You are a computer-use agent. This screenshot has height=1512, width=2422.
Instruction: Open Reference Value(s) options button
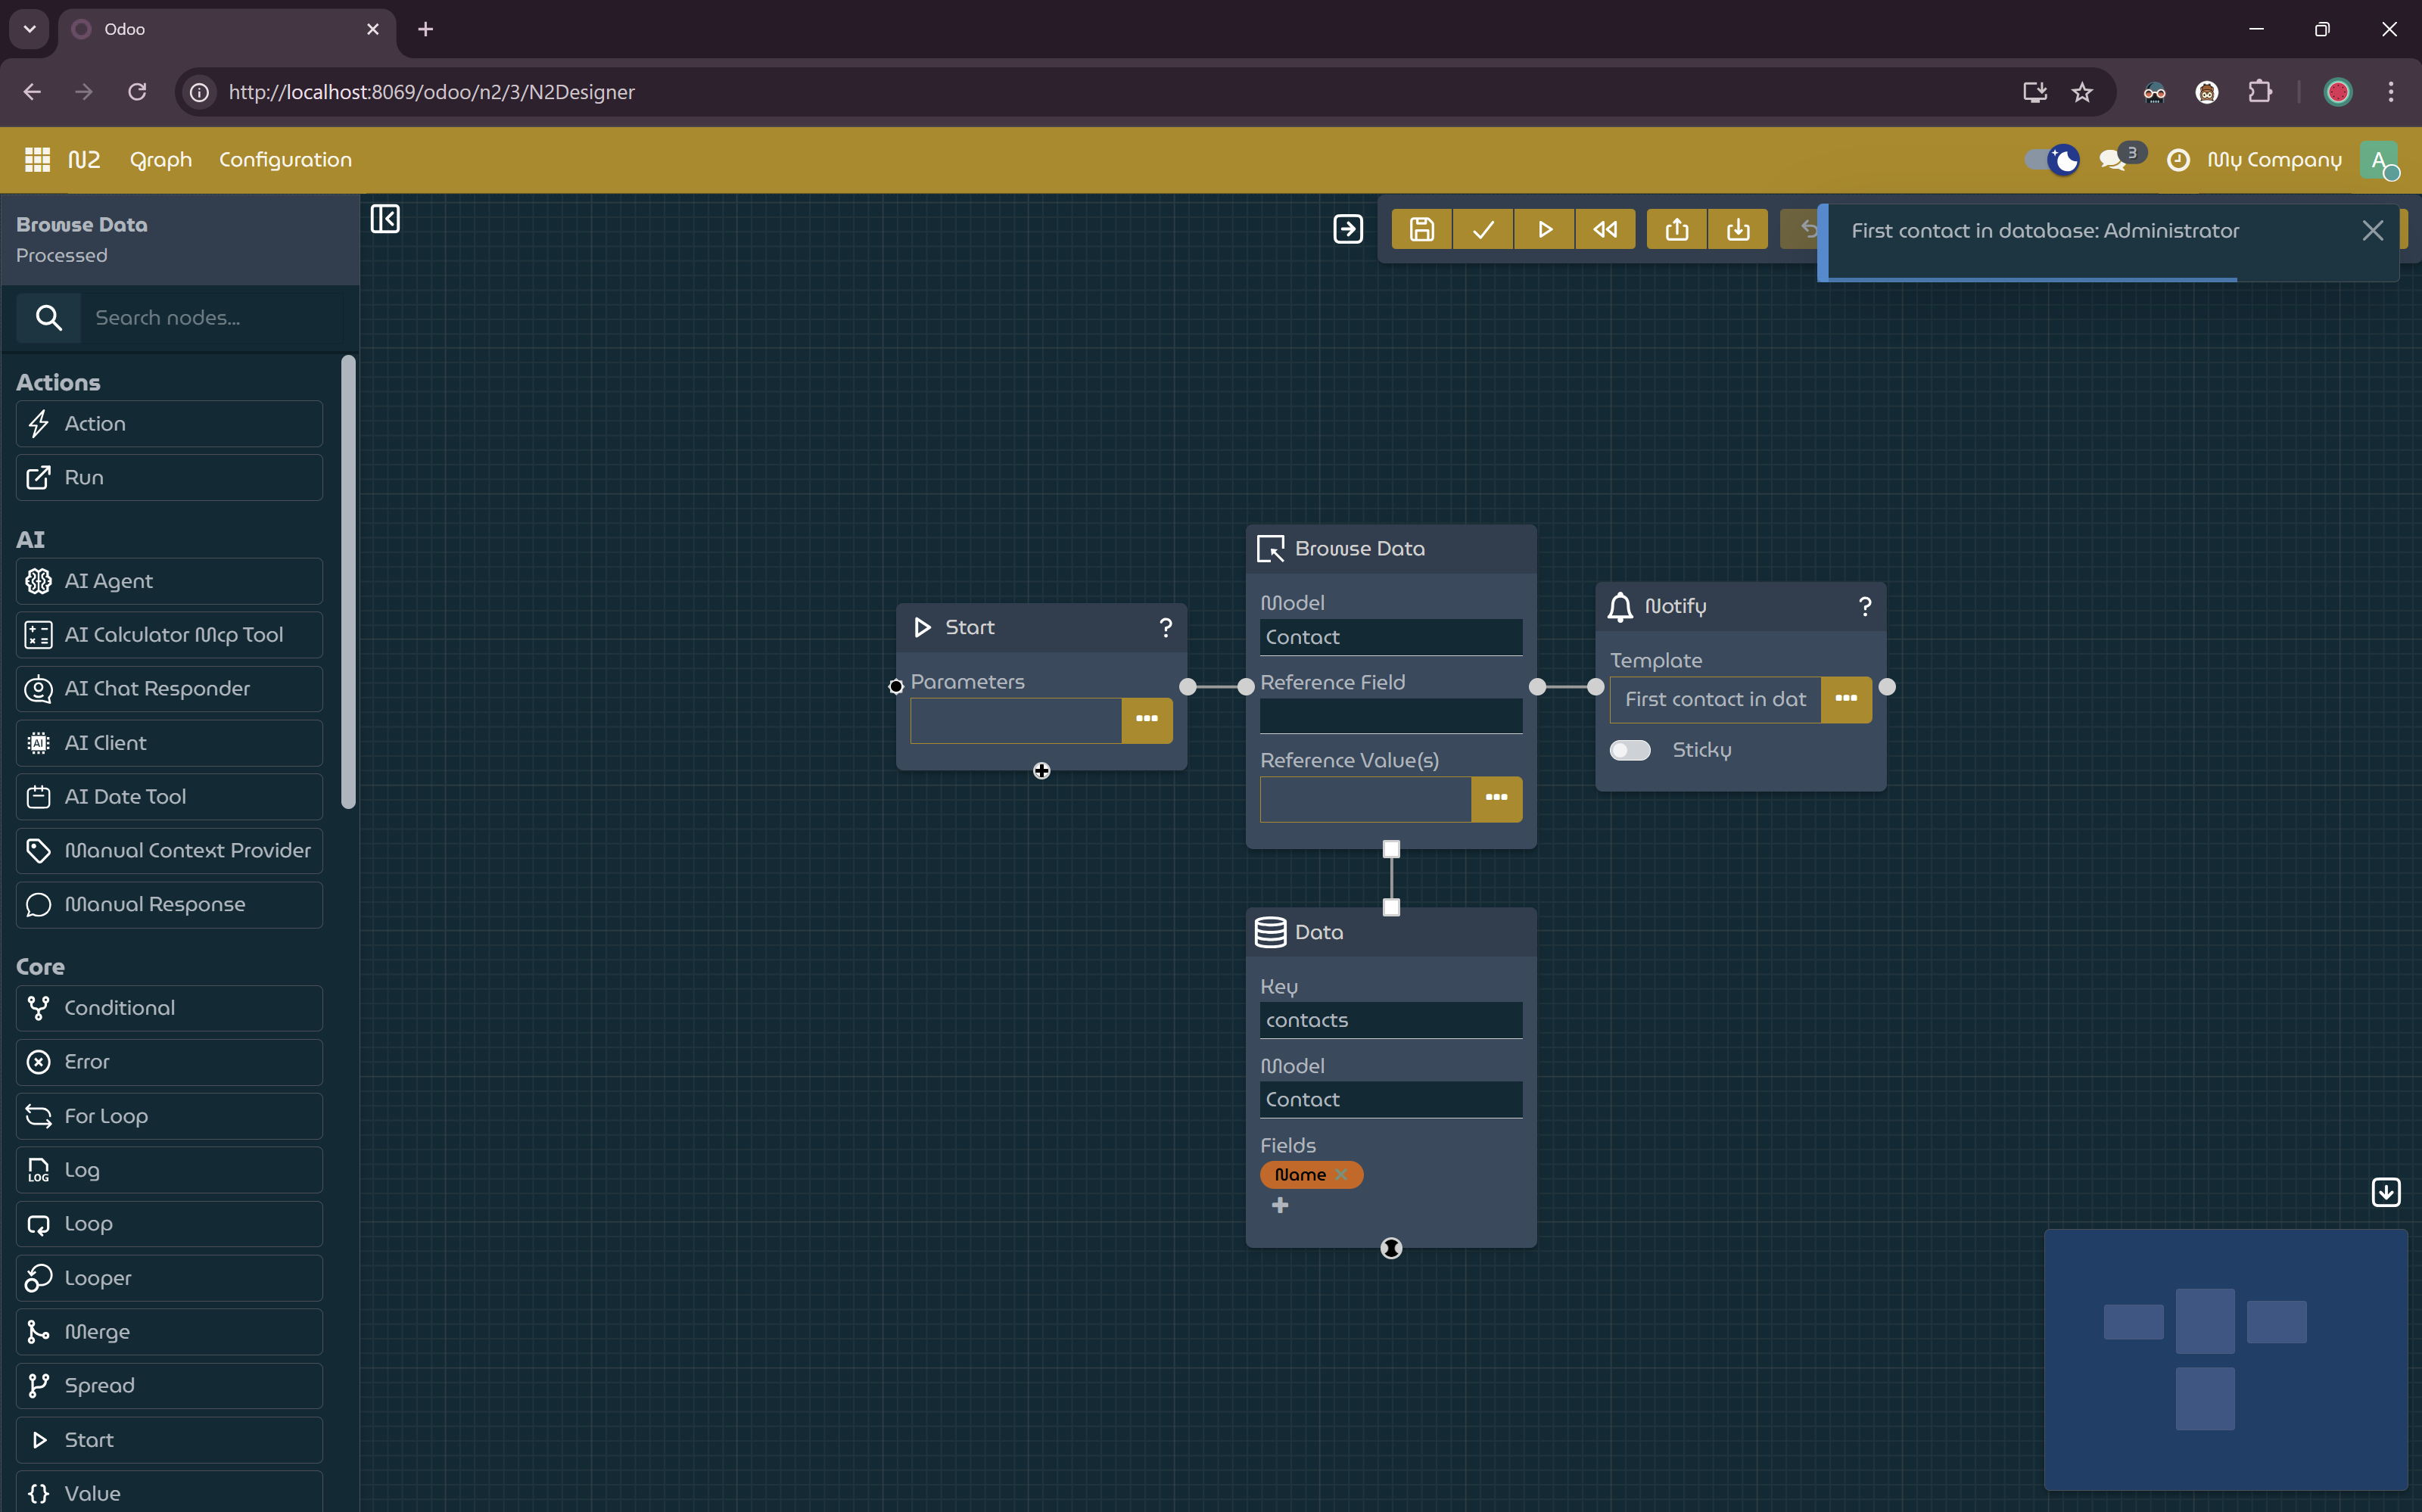click(1496, 798)
